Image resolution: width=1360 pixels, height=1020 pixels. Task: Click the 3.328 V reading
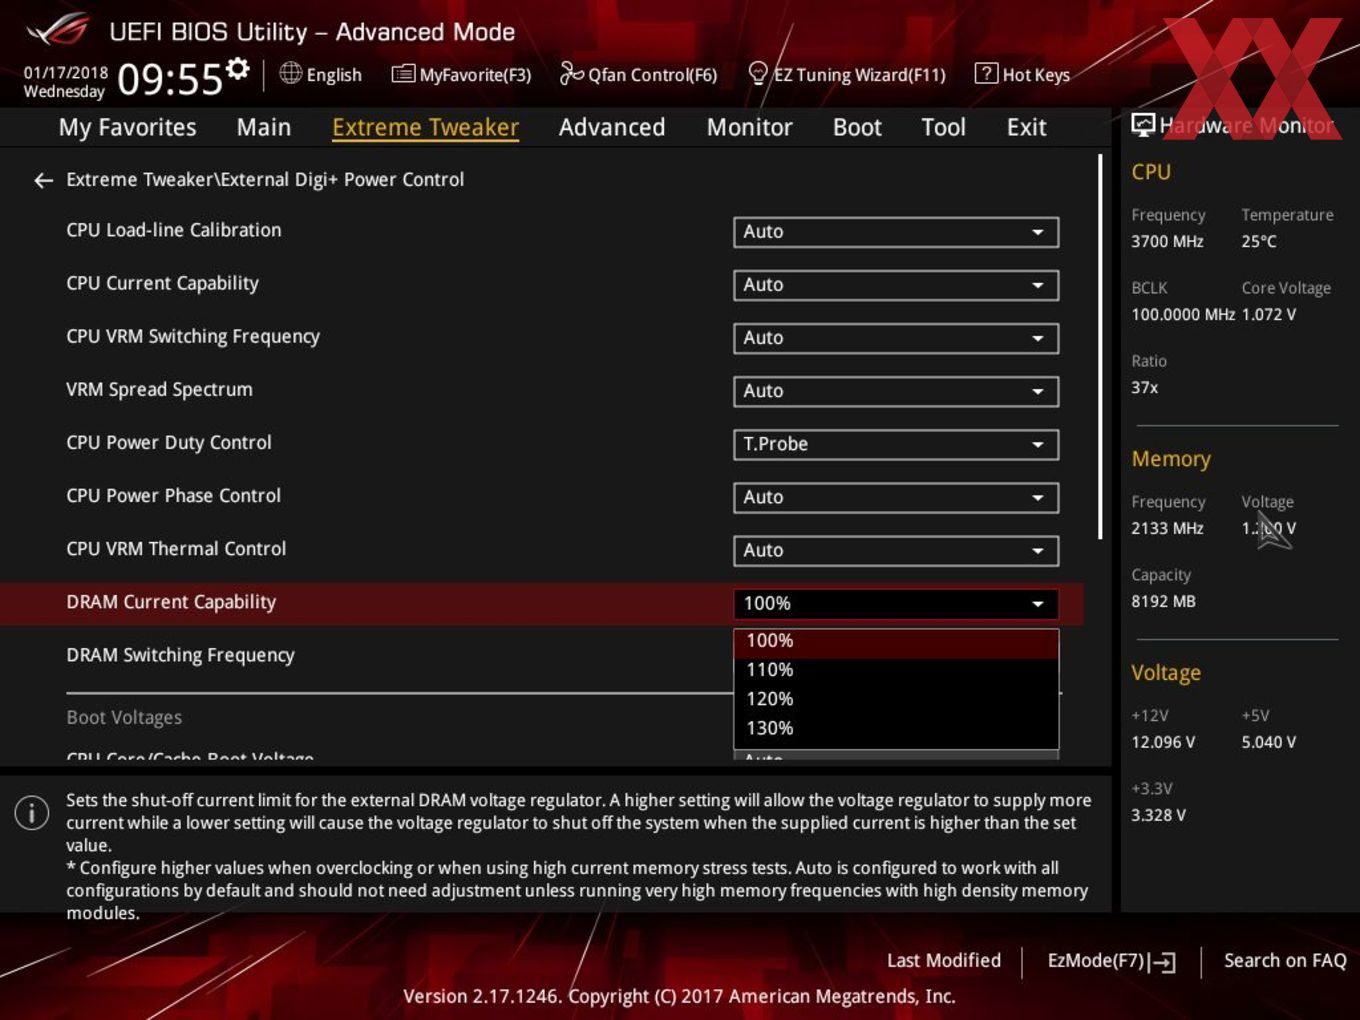point(1158,815)
